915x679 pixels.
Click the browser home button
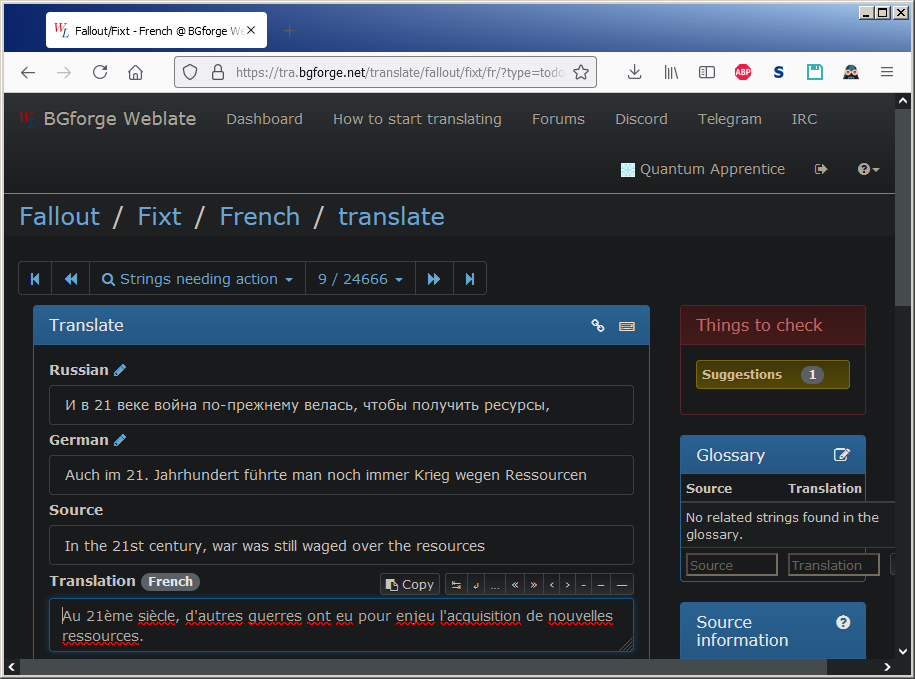click(135, 72)
